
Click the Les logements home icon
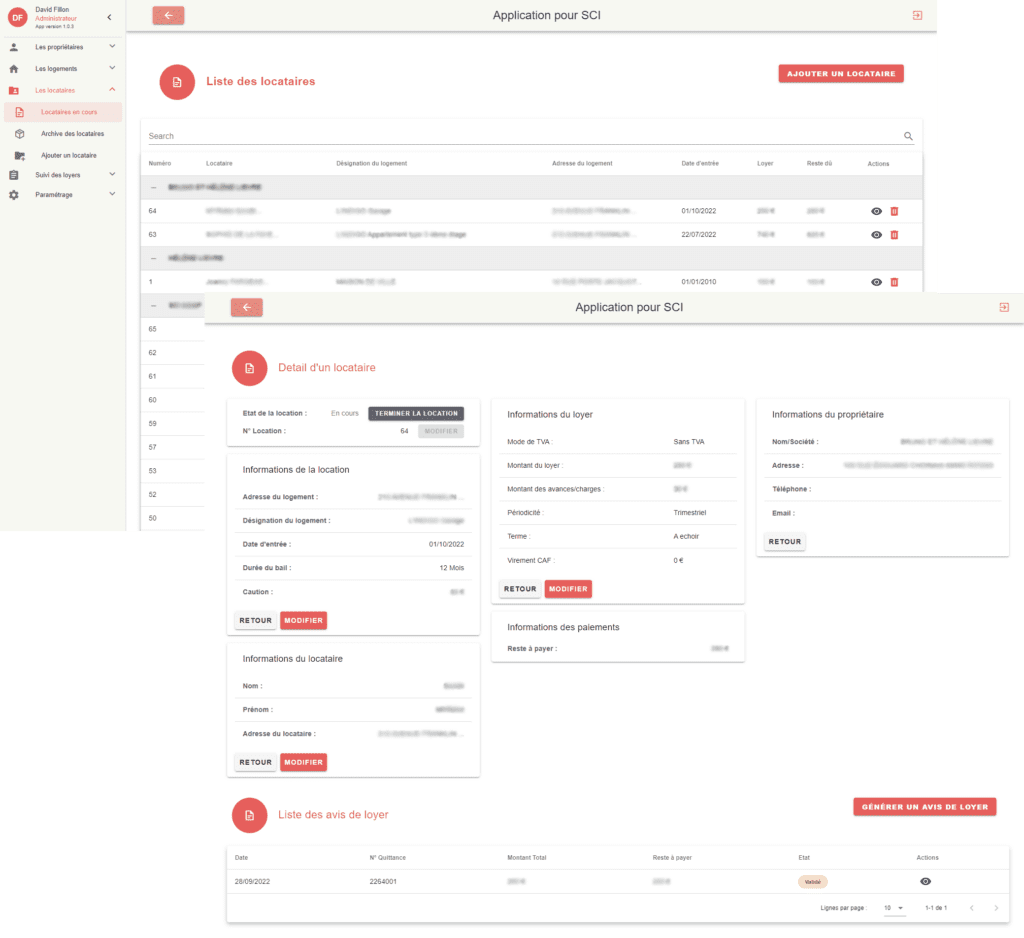(x=13, y=68)
